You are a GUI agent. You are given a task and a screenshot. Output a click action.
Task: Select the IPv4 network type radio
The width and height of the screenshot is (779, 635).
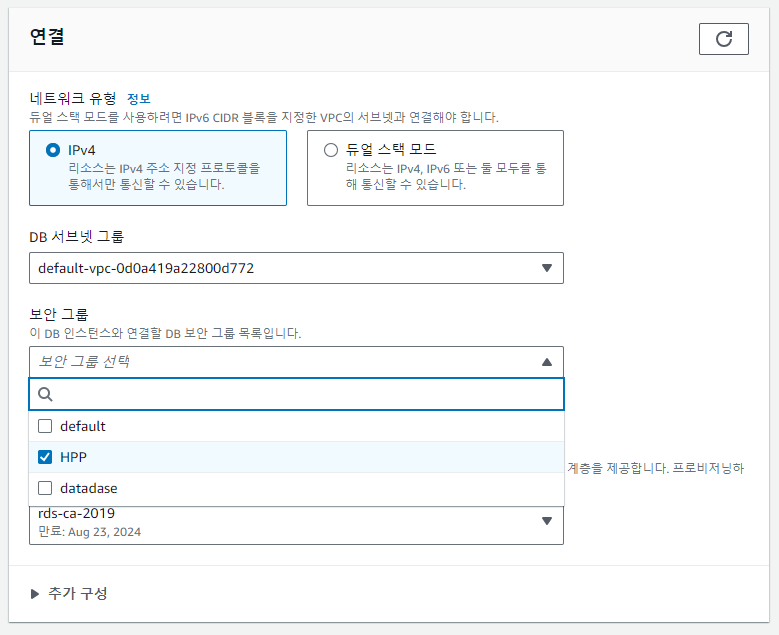pos(53,150)
